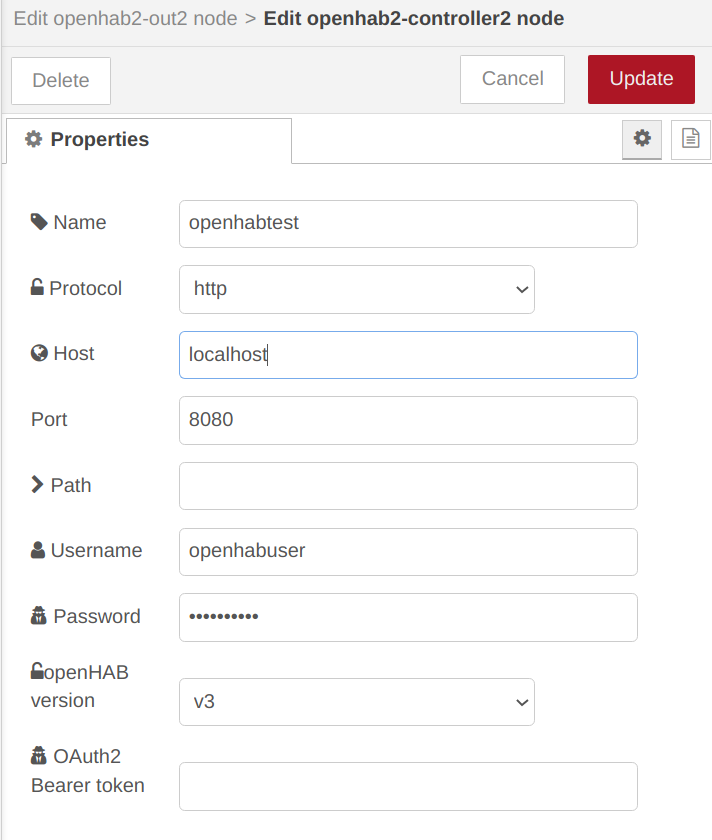The height and width of the screenshot is (840, 712).
Task: Click the lock icon beside openHAB version
Action: point(34,671)
